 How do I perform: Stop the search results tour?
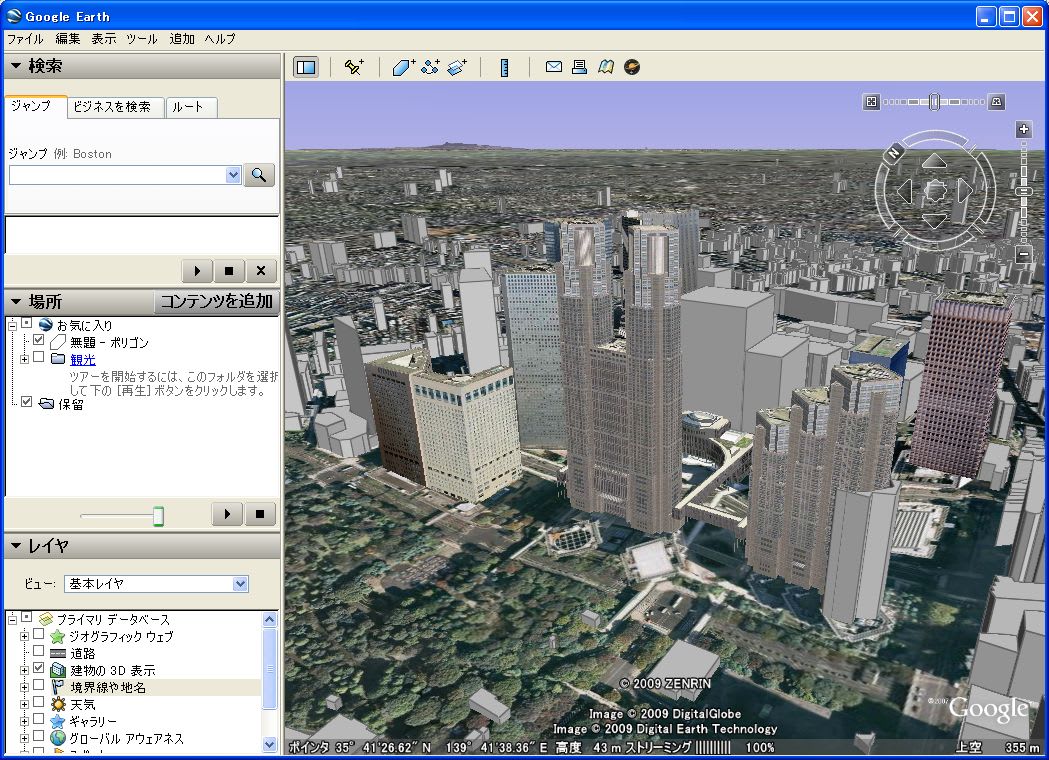(x=229, y=271)
